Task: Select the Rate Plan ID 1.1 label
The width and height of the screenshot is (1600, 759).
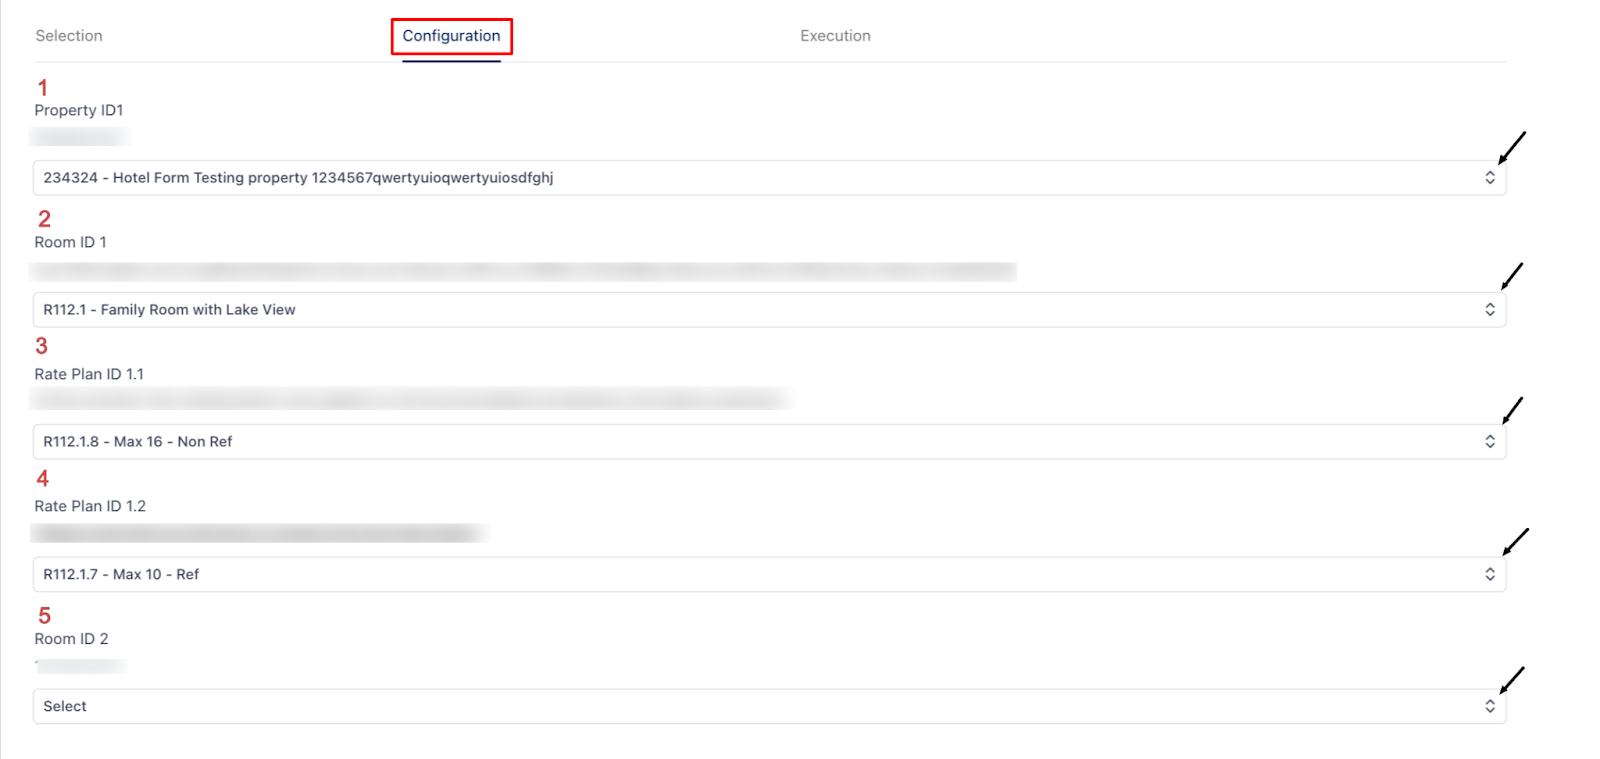Action: click(x=89, y=374)
